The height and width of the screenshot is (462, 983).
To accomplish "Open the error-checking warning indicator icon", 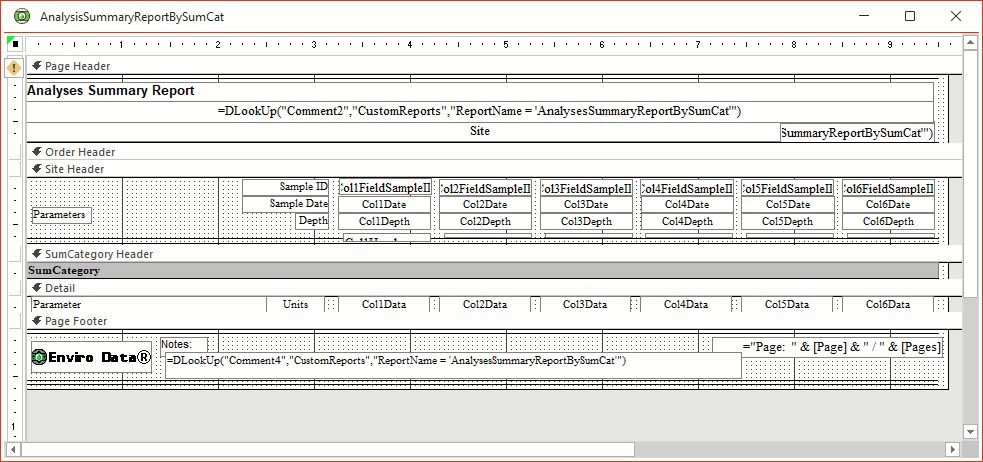I will coord(14,66).
